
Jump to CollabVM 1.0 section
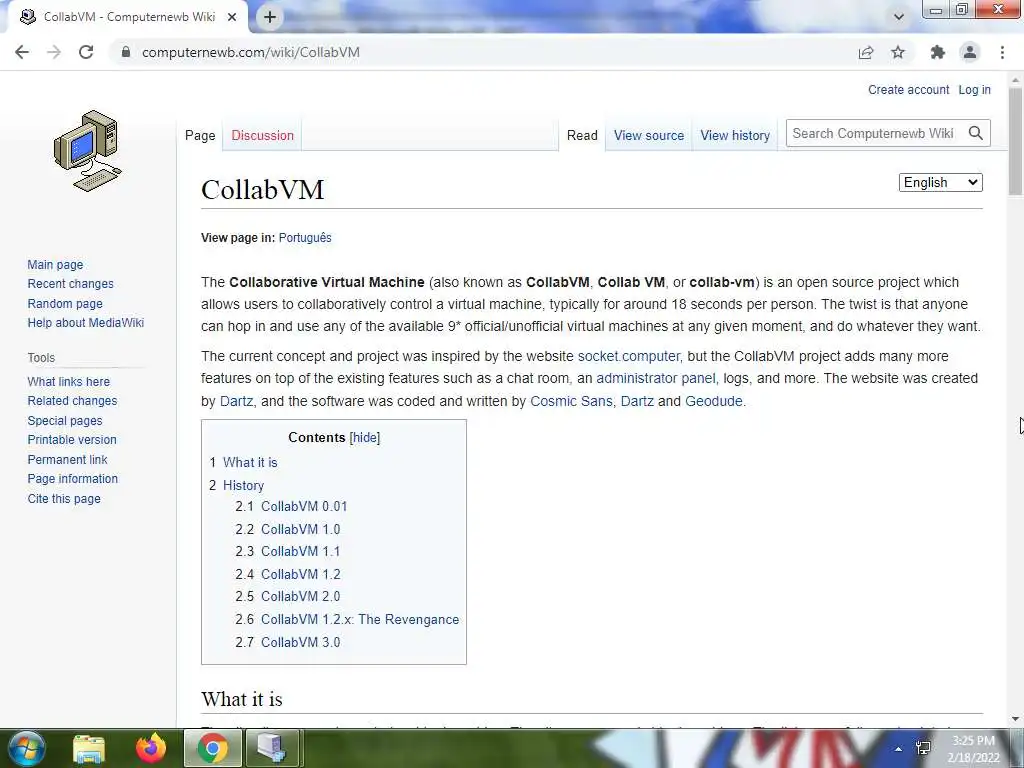click(x=300, y=530)
